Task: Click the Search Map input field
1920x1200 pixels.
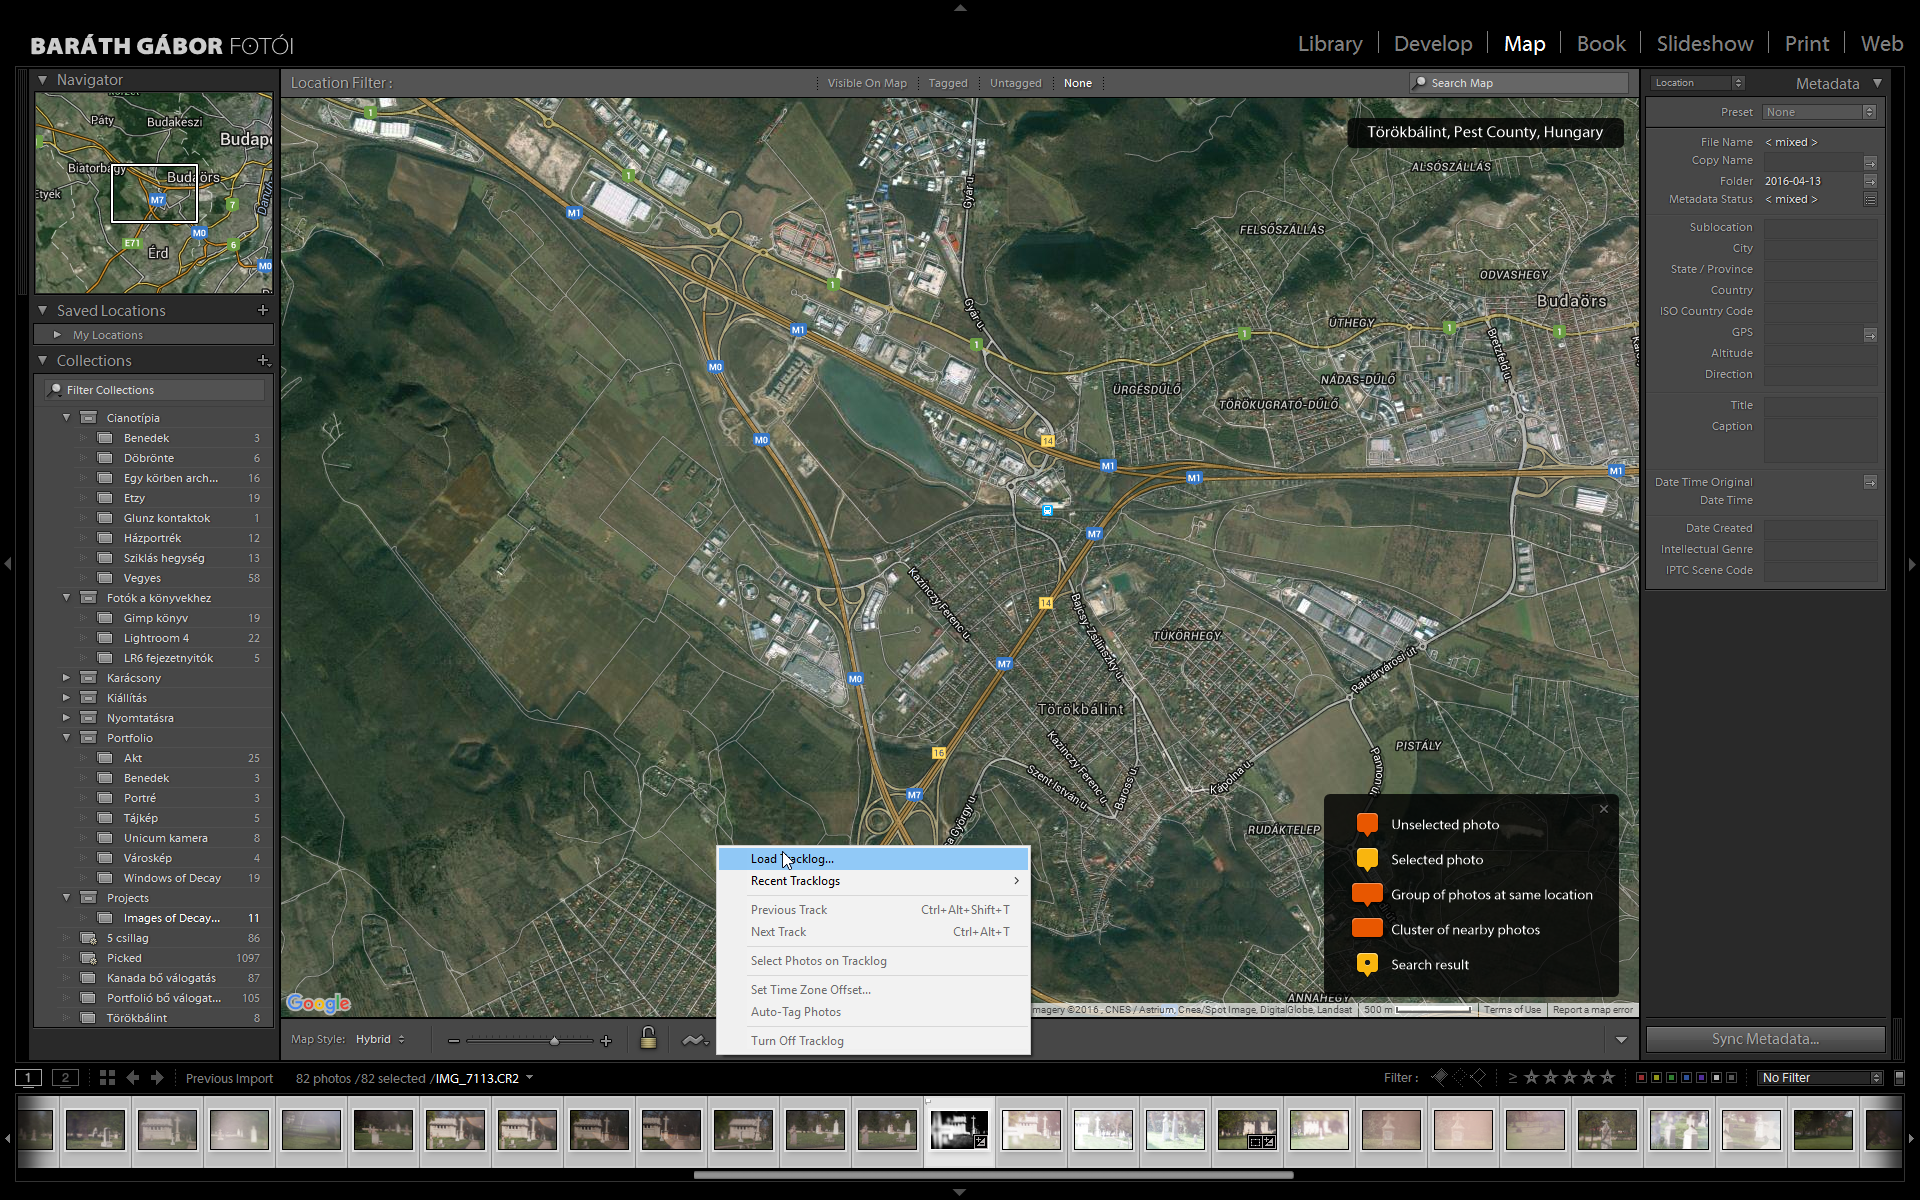Action: (x=1519, y=83)
